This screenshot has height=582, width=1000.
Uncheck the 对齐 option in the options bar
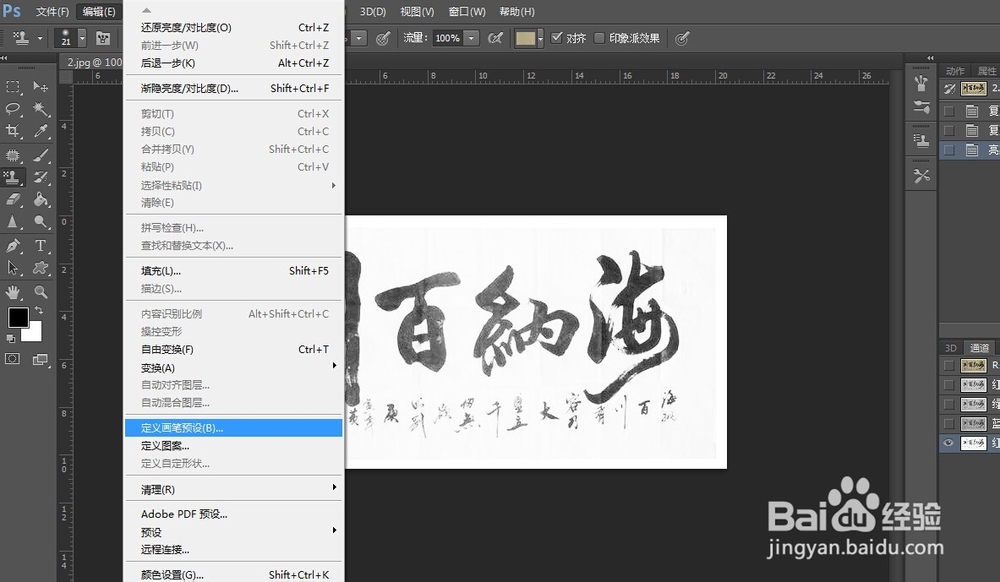556,38
